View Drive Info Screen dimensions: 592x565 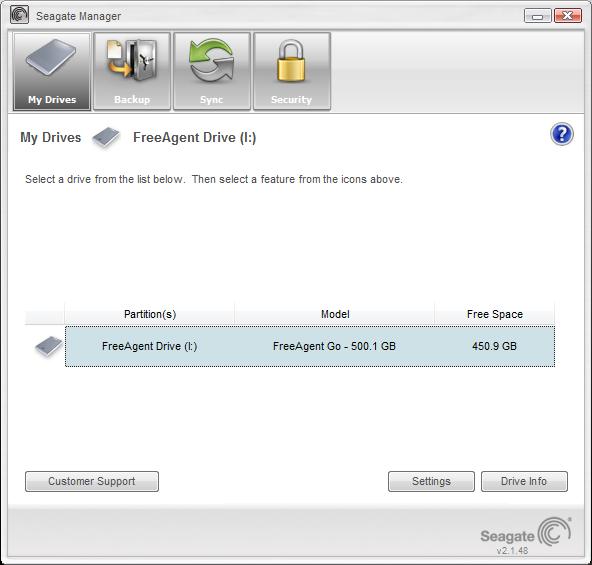[x=524, y=481]
